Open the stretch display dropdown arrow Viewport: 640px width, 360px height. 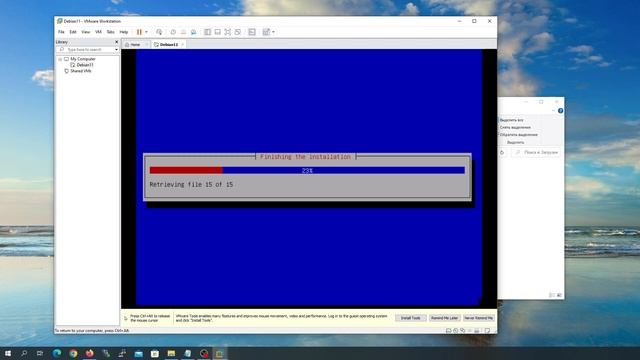pos(273,32)
